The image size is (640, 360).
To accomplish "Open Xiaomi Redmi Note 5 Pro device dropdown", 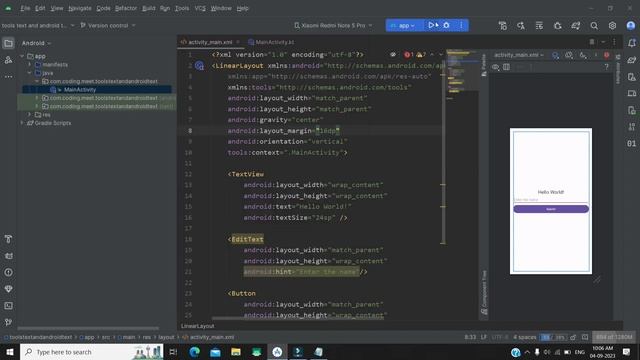I will 333,25.
